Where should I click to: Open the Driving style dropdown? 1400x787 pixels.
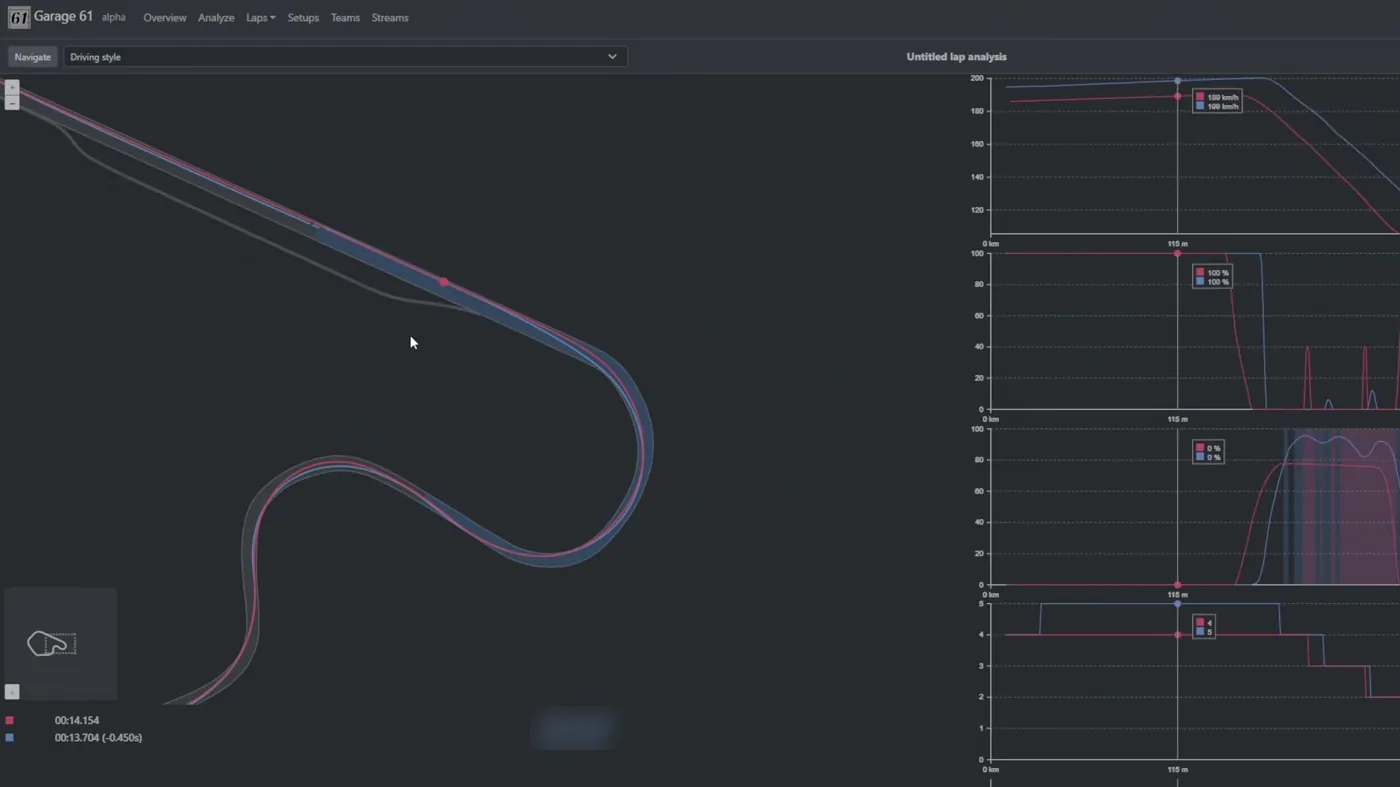[345, 57]
